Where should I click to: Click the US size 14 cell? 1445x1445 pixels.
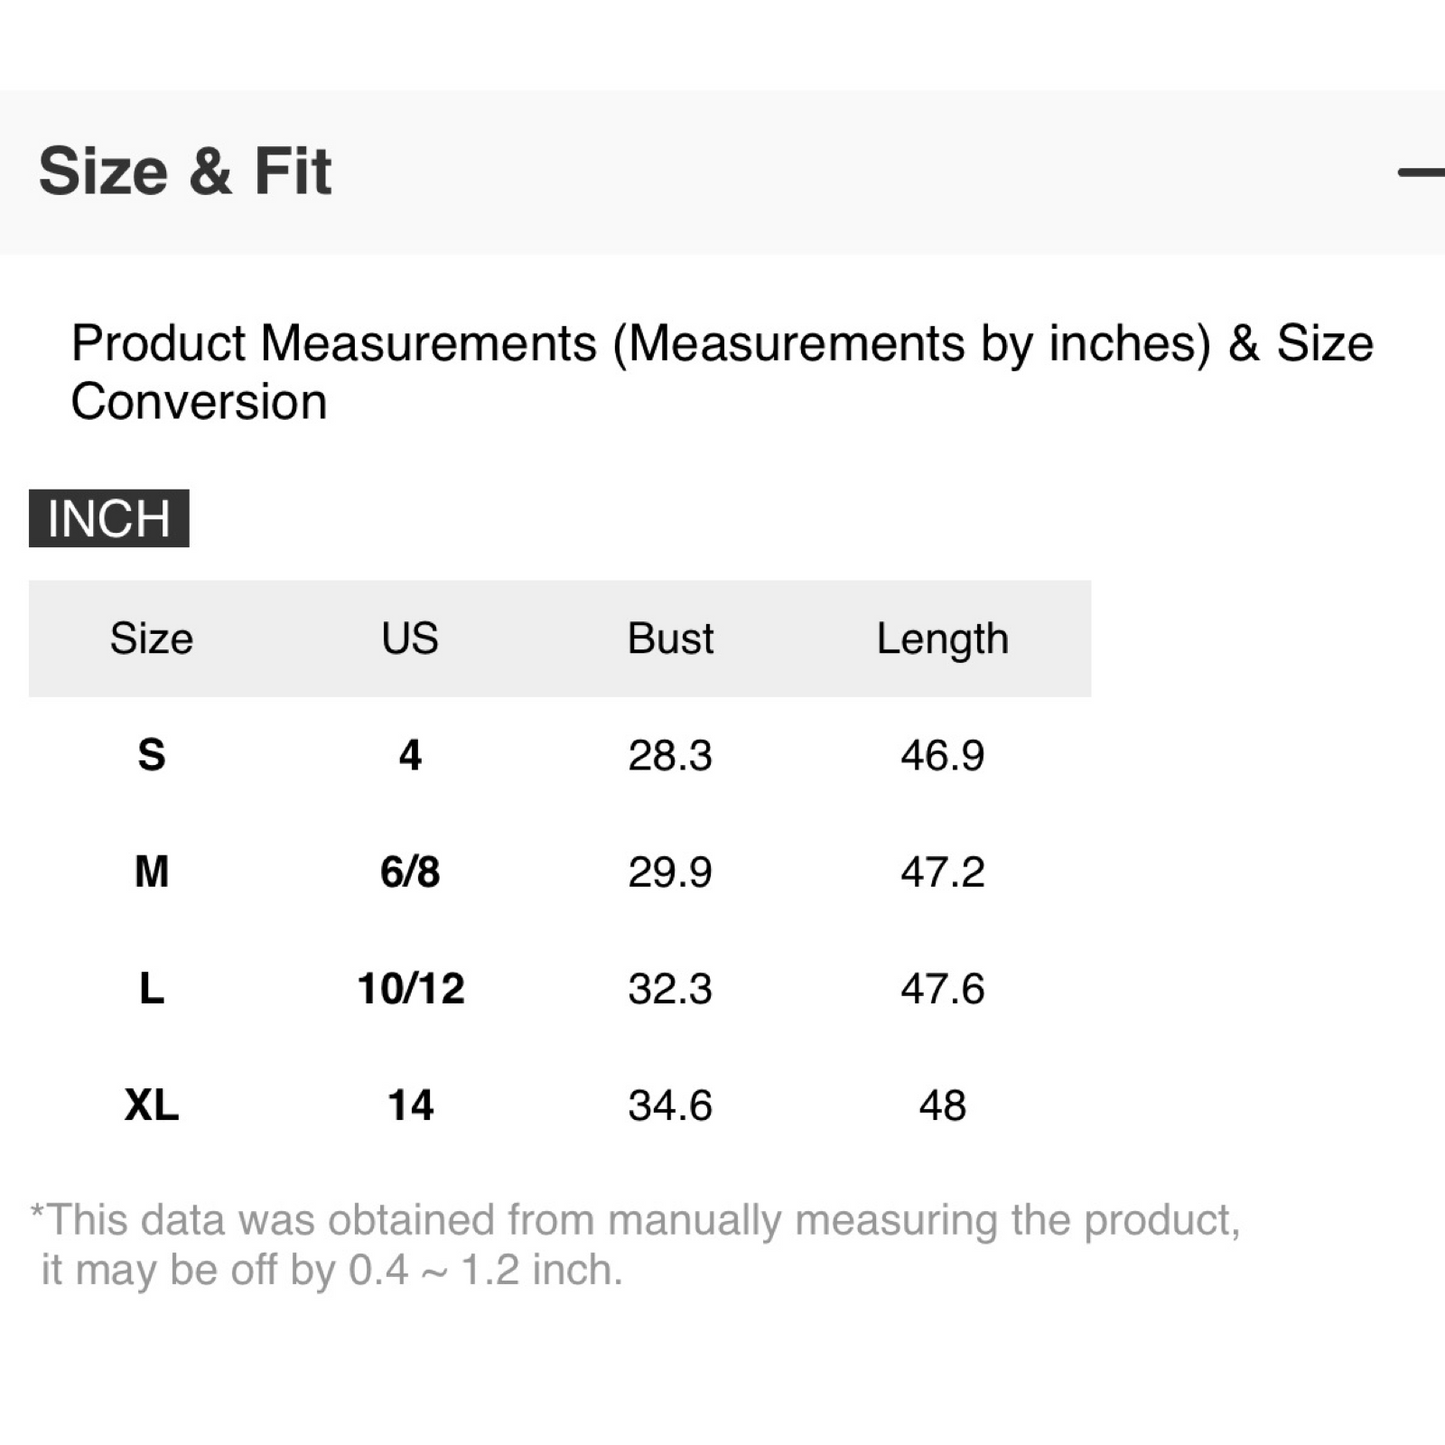[x=410, y=1105]
